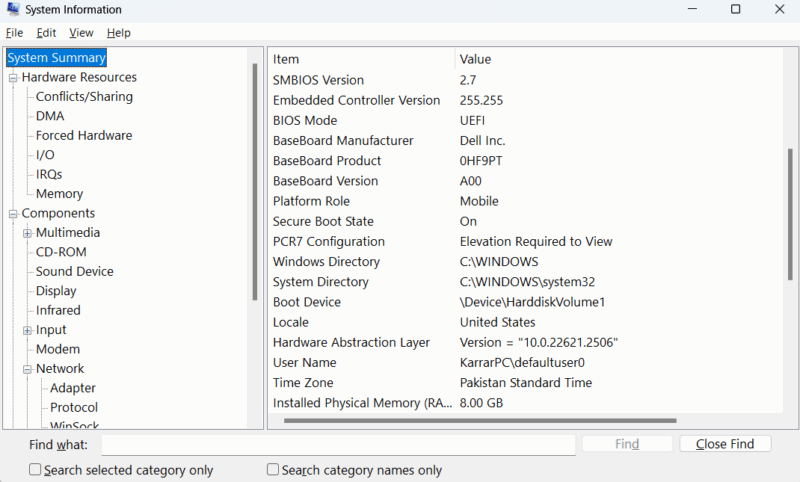This screenshot has width=800, height=482.
Task: Minimize the System Information window
Action: pos(692,9)
